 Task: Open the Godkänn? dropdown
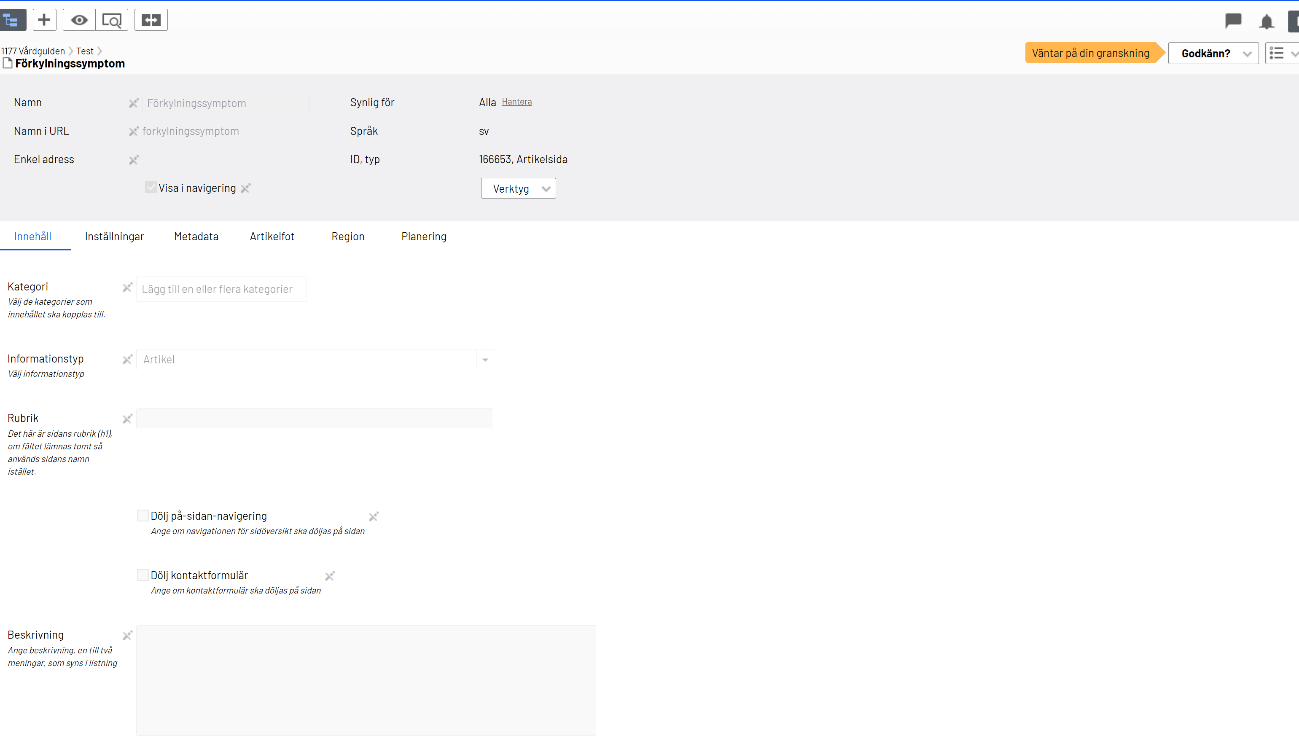1213,53
